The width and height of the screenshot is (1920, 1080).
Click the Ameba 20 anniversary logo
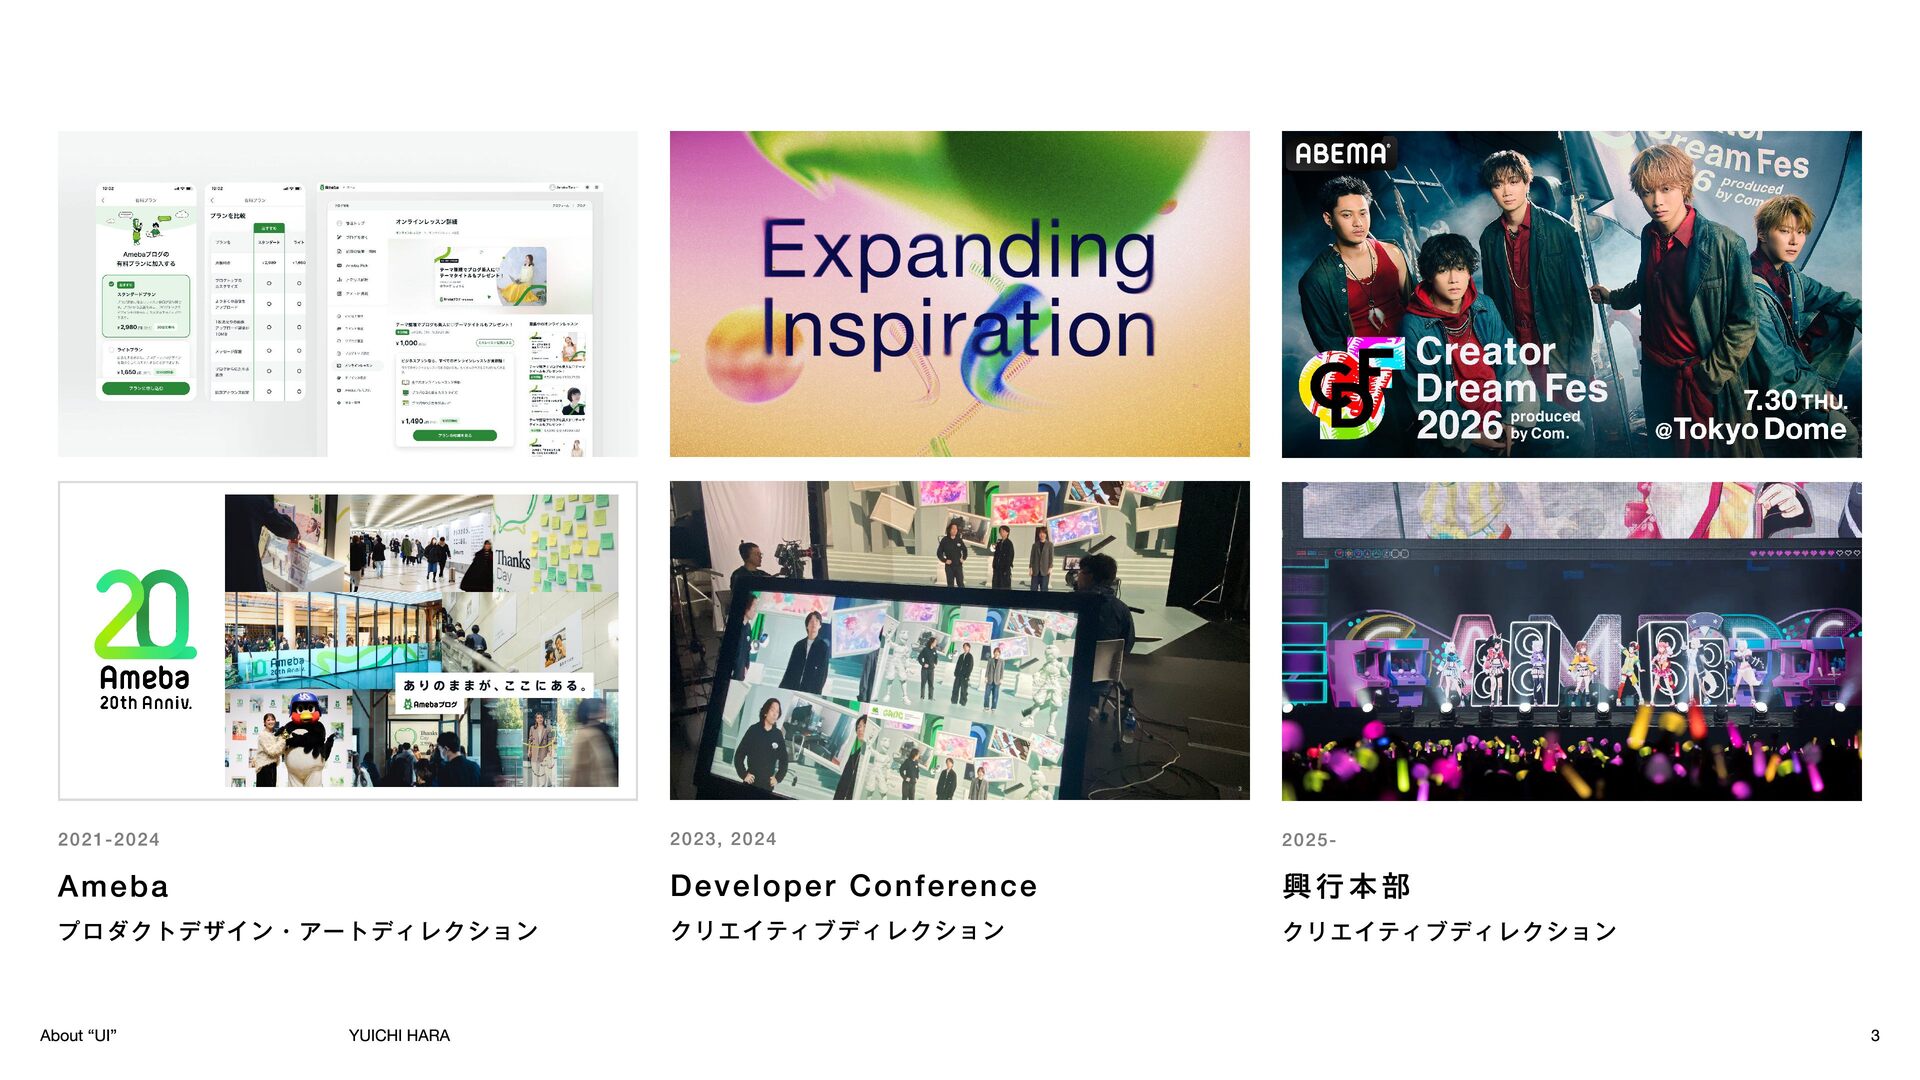tap(146, 640)
